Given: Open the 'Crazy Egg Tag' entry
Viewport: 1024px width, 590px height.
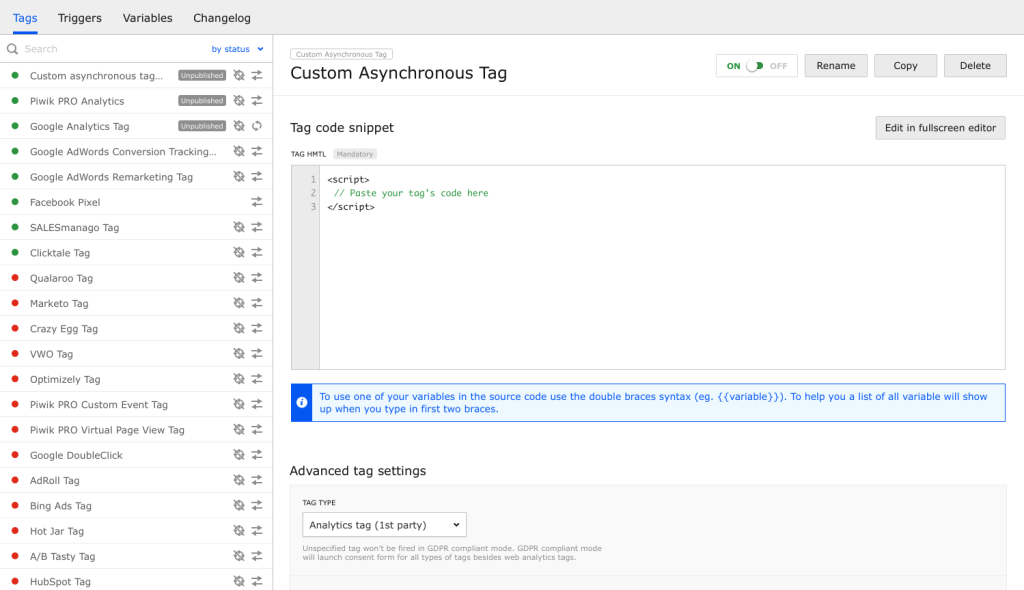Looking at the screenshot, I should pos(64,329).
